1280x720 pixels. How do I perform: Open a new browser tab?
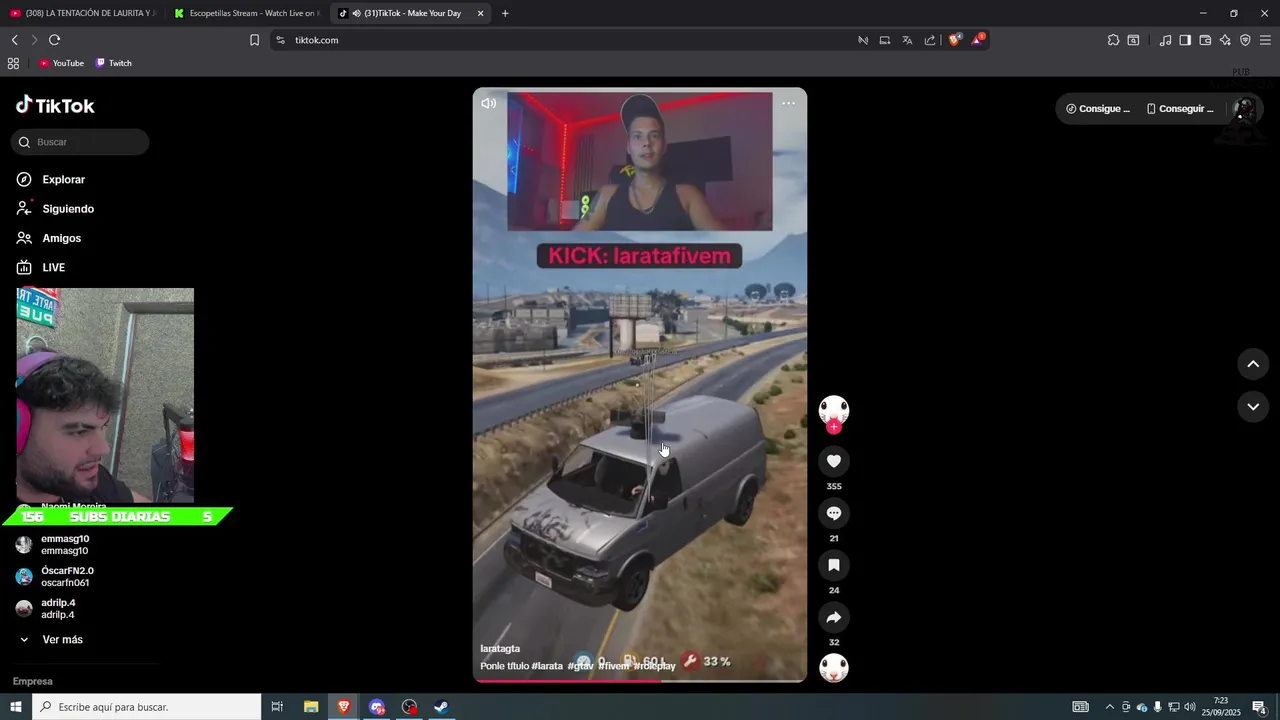tap(505, 13)
